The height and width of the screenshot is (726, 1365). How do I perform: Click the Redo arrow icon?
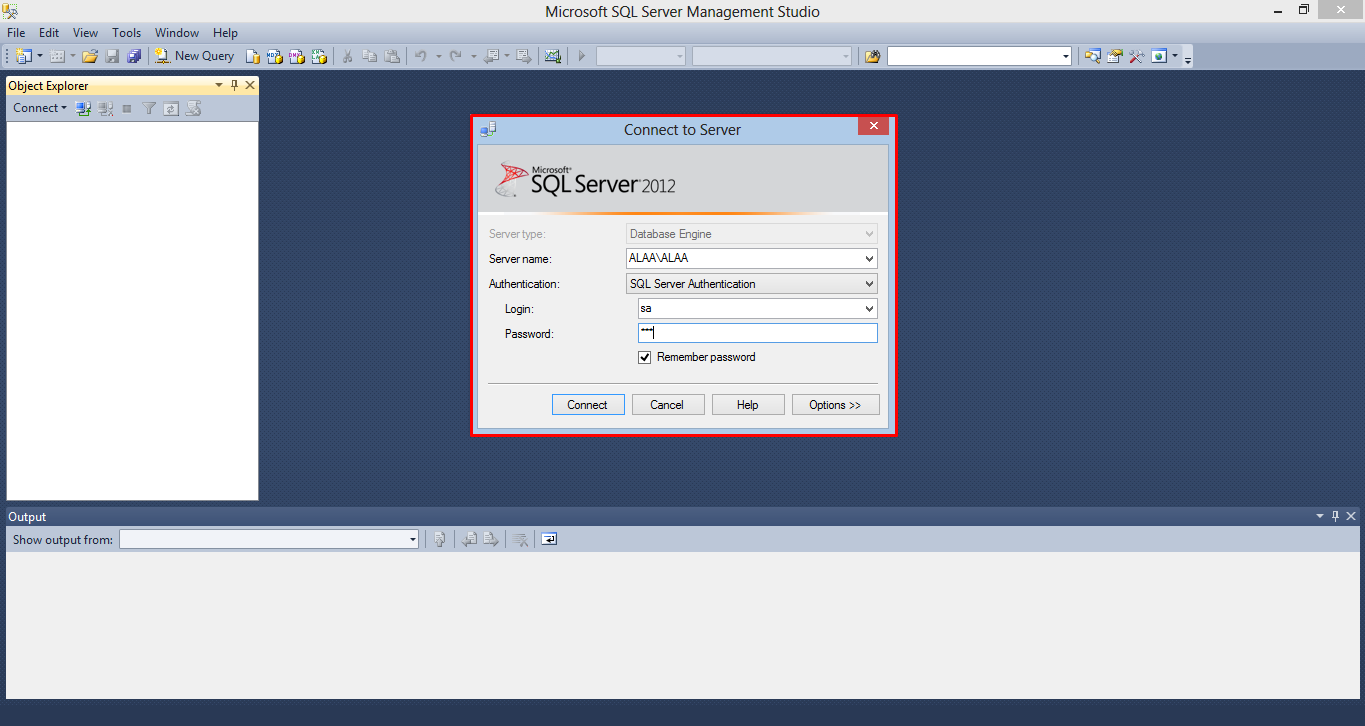455,56
